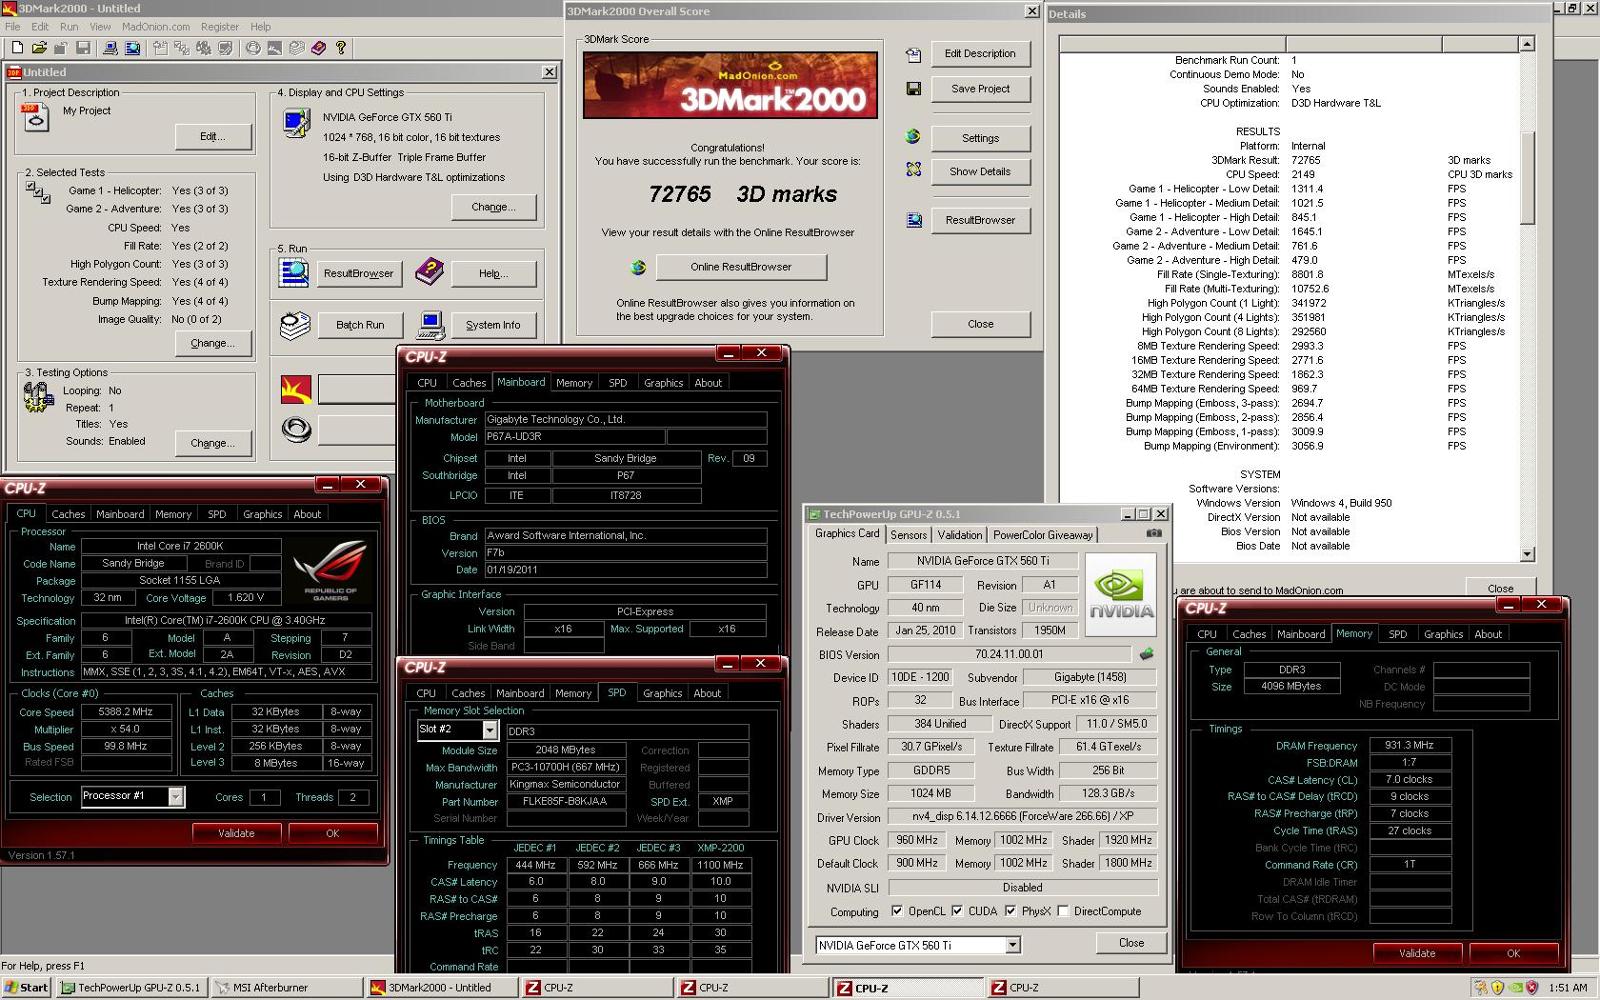Click the Edit button in Project Description

click(212, 137)
